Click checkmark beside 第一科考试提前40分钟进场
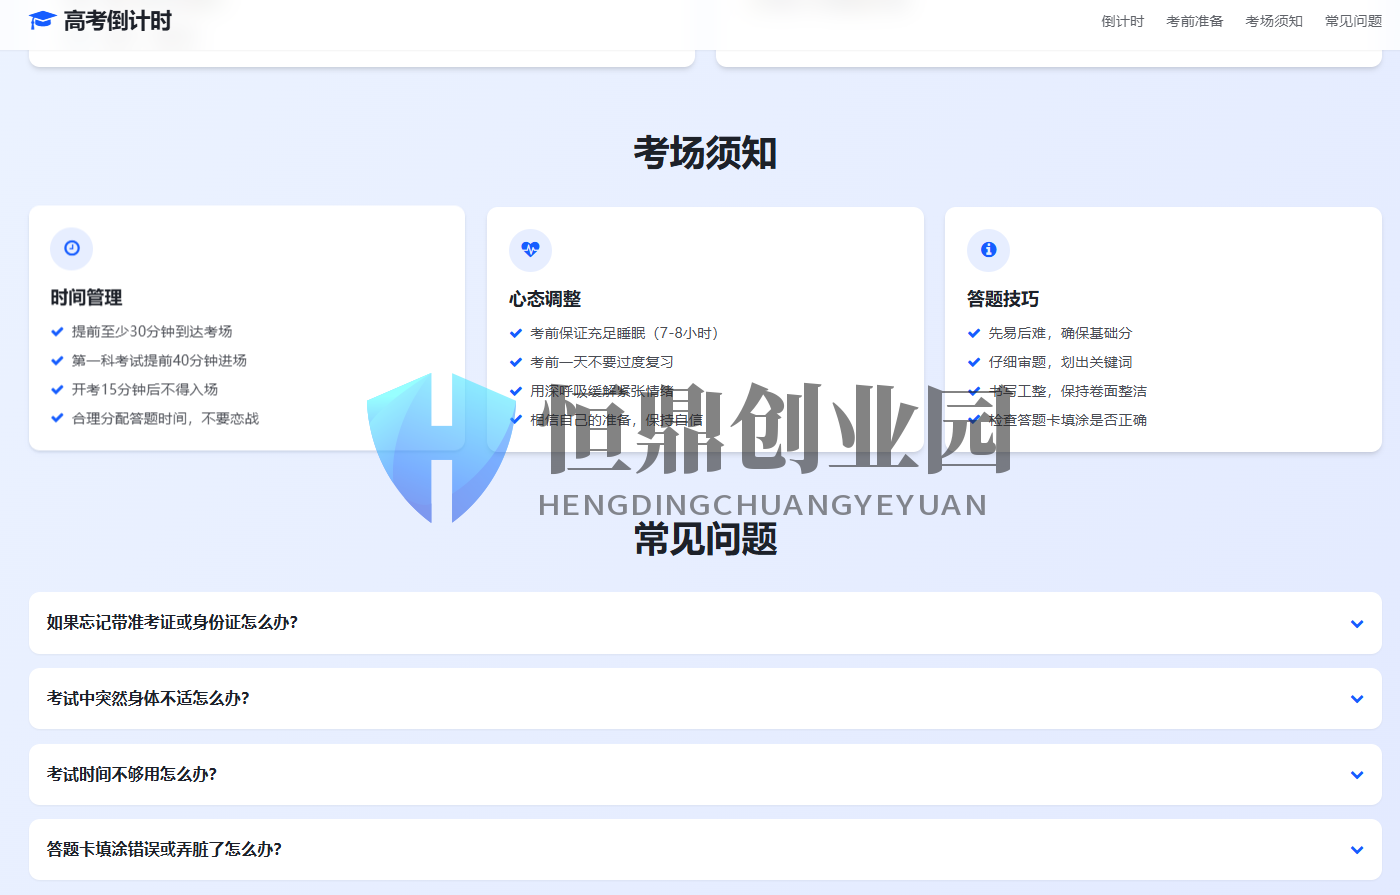 (x=57, y=361)
